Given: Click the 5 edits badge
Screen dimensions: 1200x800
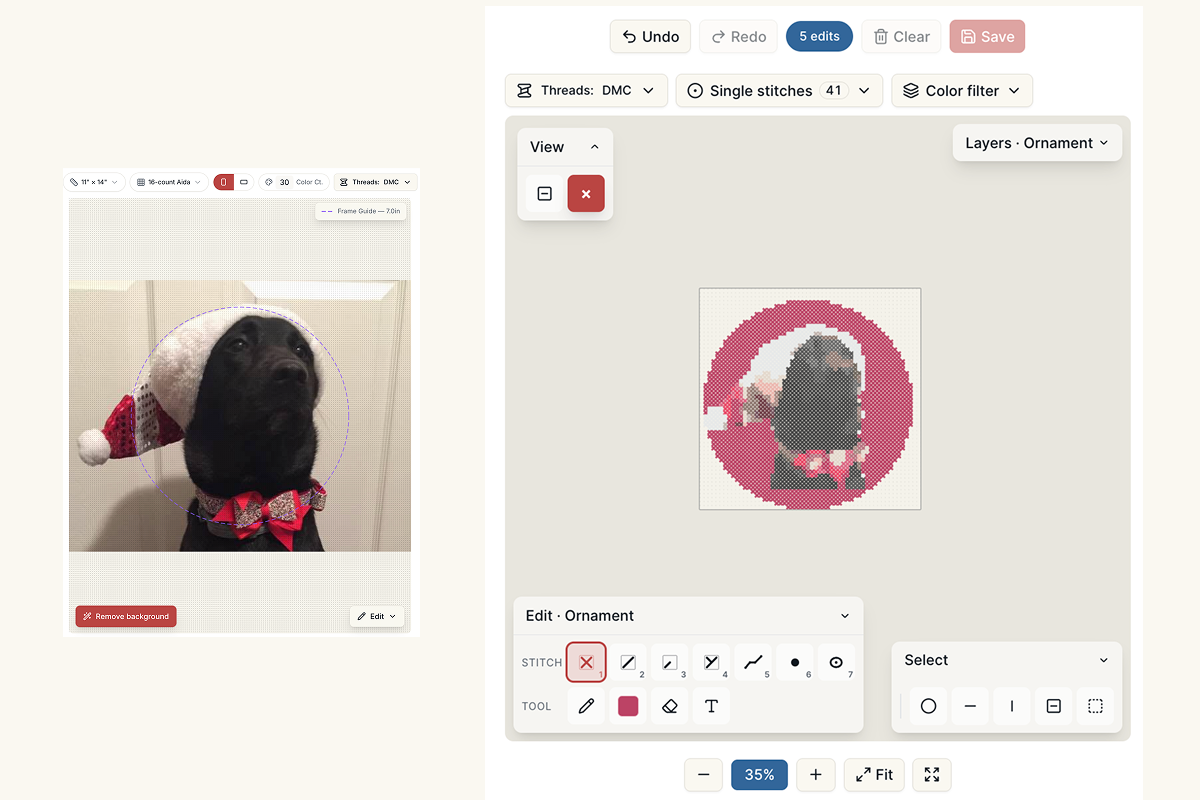Looking at the screenshot, I should [820, 37].
